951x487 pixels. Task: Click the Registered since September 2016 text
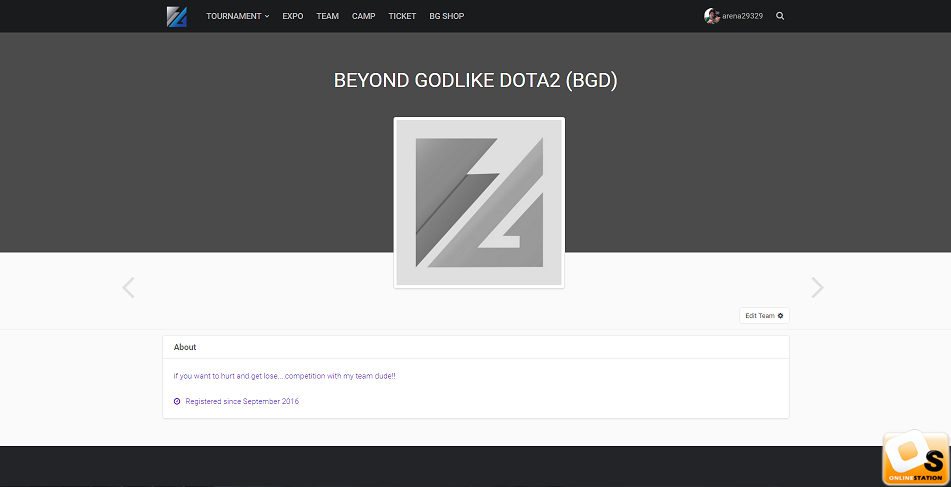pyautogui.click(x=242, y=401)
